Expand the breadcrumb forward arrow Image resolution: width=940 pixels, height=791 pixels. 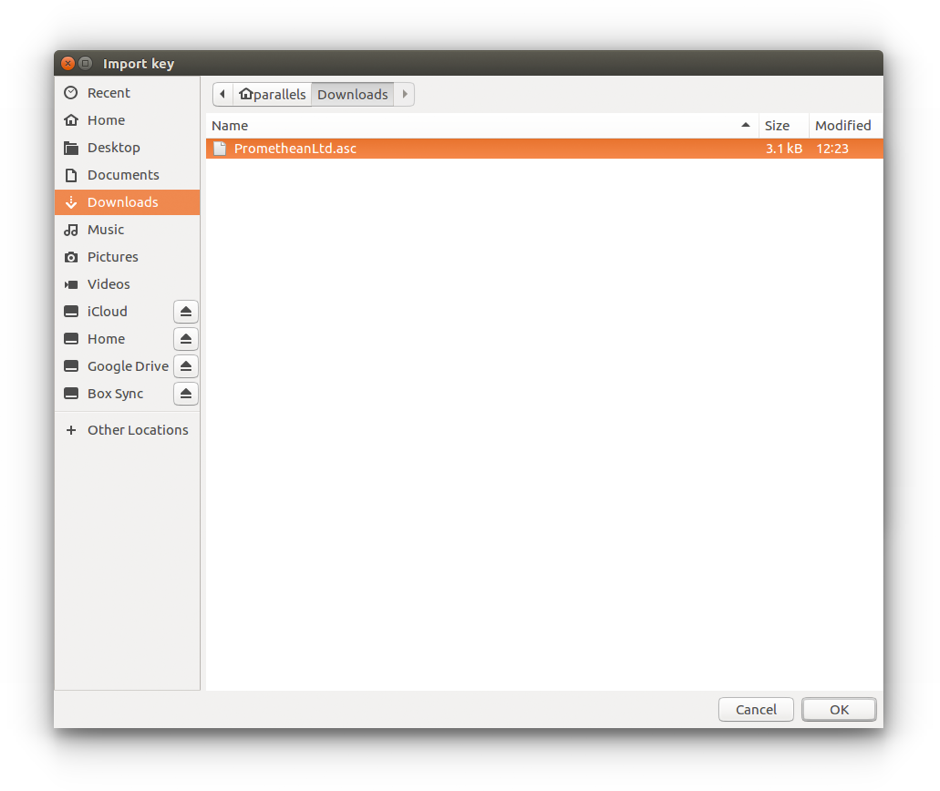404,93
